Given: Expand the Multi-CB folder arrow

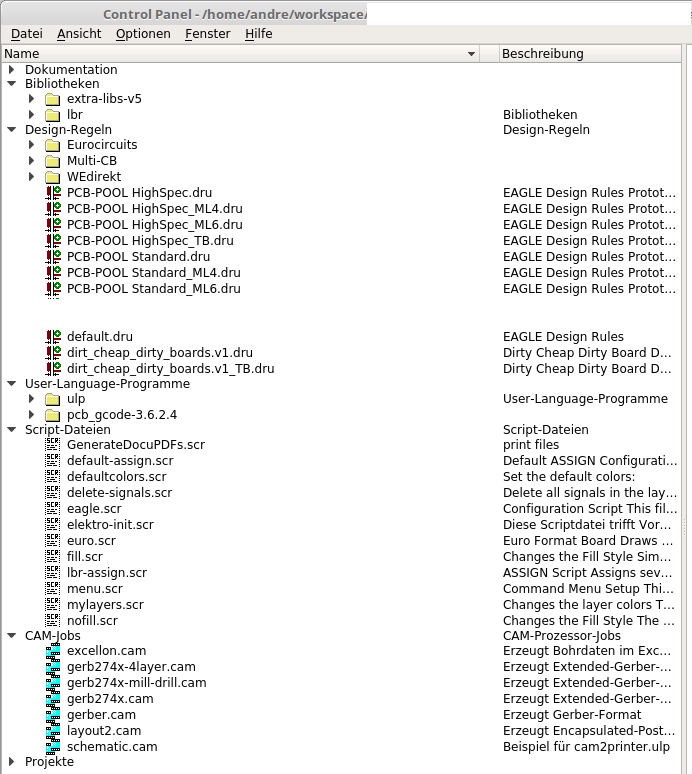Looking at the screenshot, I should pyautogui.click(x=32, y=160).
